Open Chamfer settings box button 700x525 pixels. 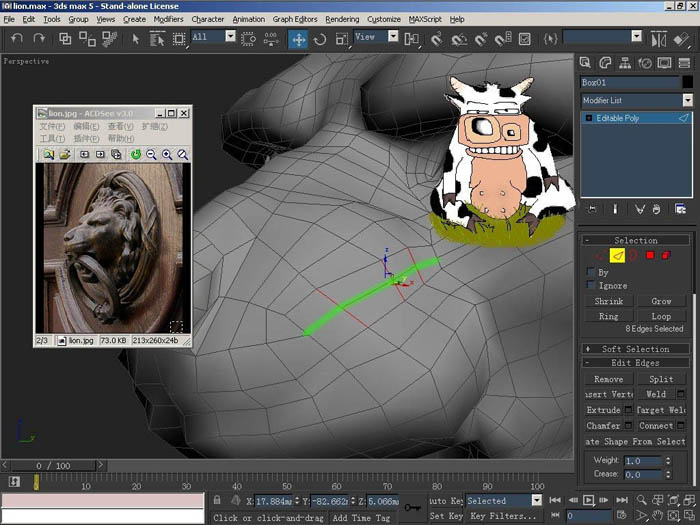tap(628, 425)
